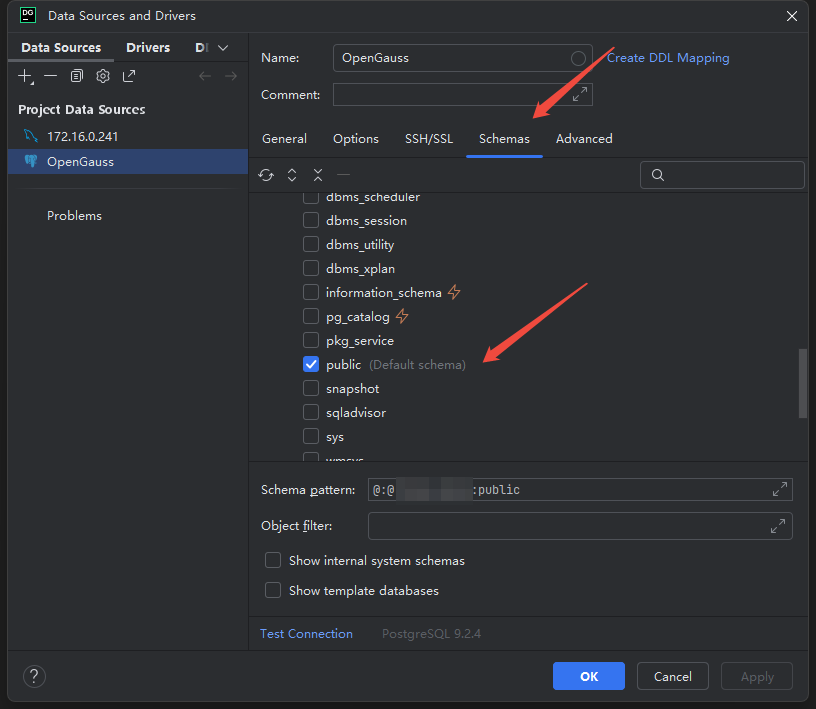Enable Show template databases
Screen dimensions: 816x709
273,590
